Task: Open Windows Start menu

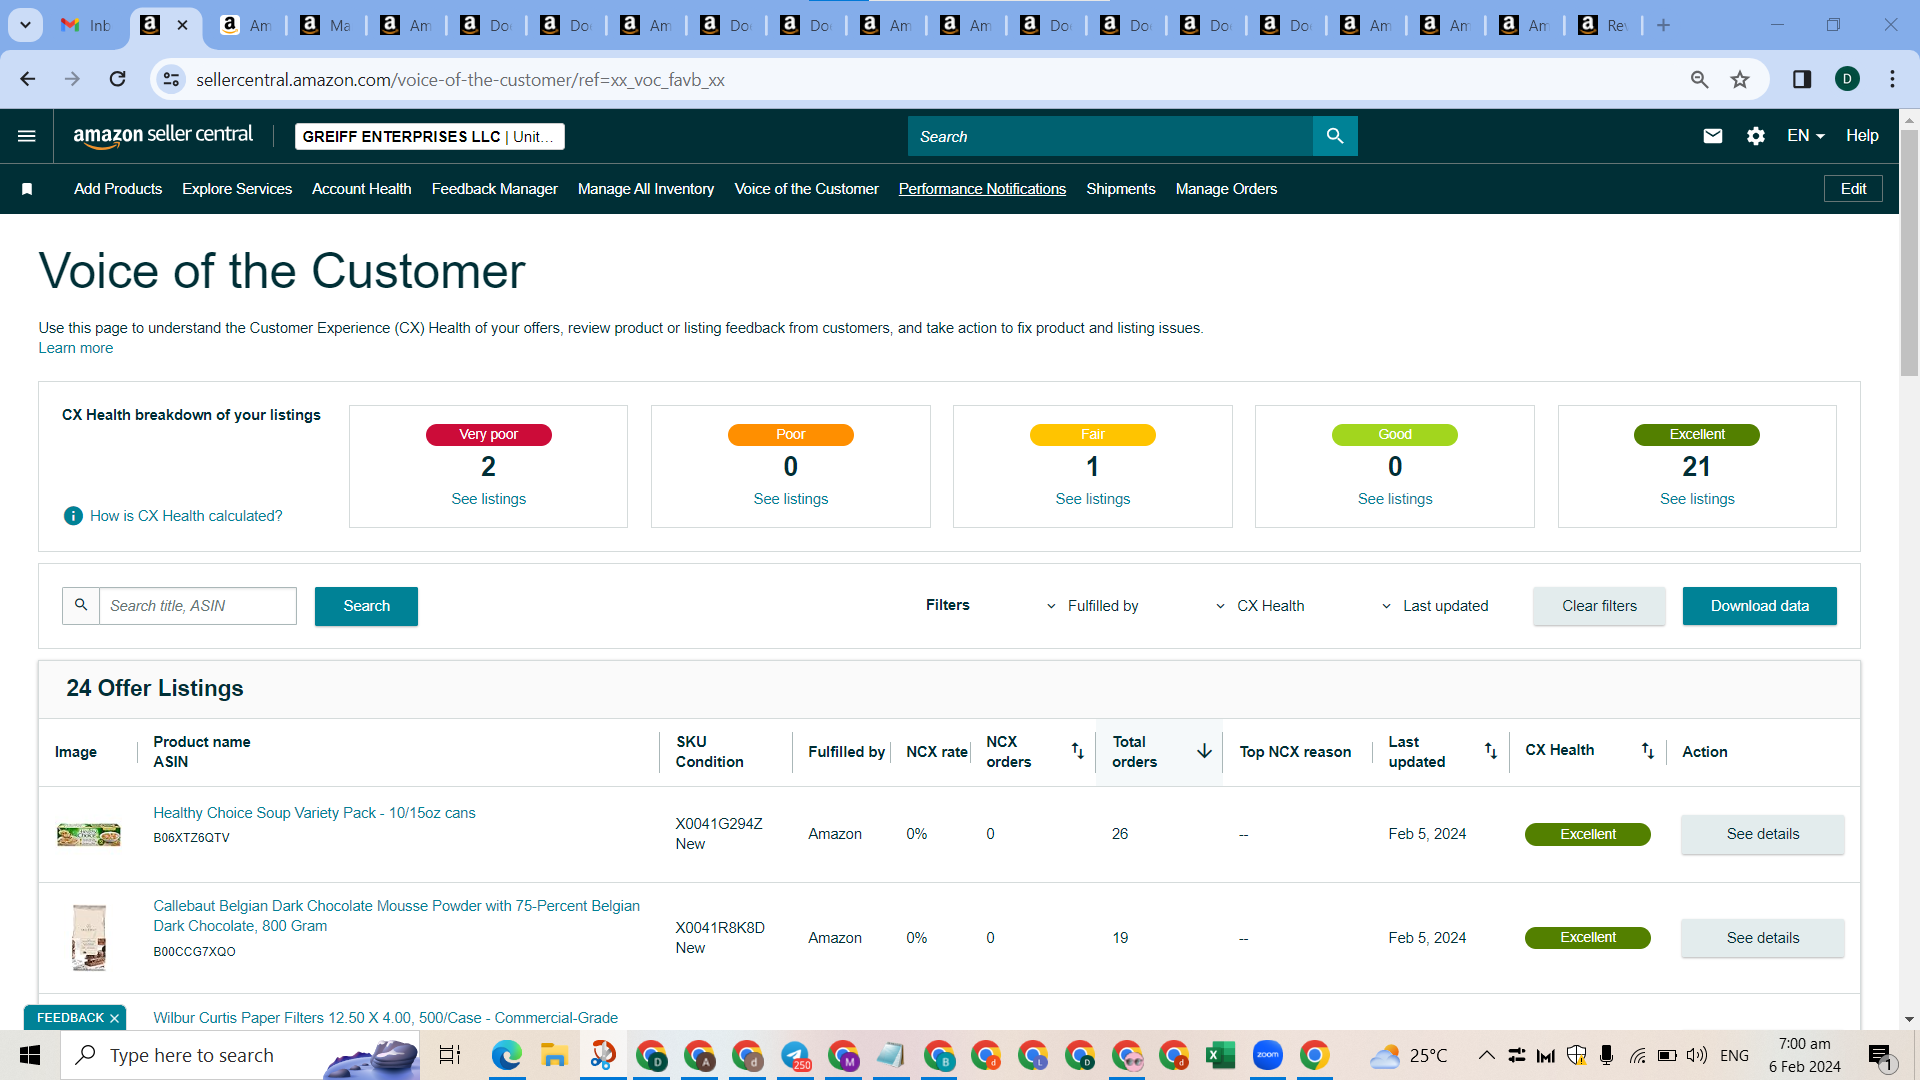Action: (x=30, y=1055)
